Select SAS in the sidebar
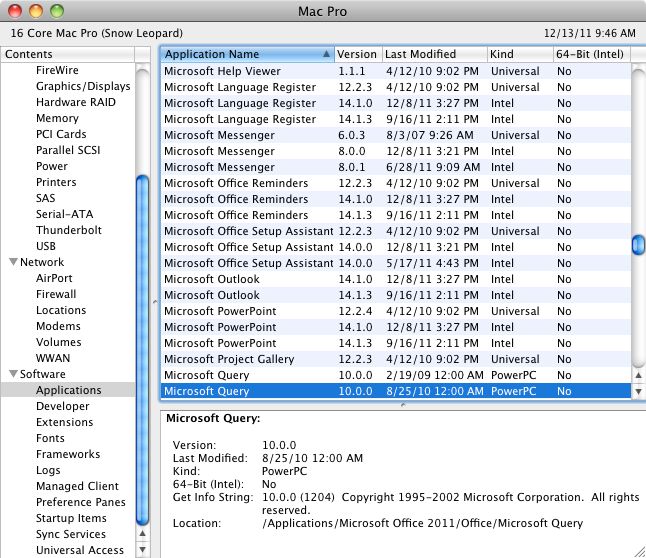646x558 pixels. coord(45,198)
